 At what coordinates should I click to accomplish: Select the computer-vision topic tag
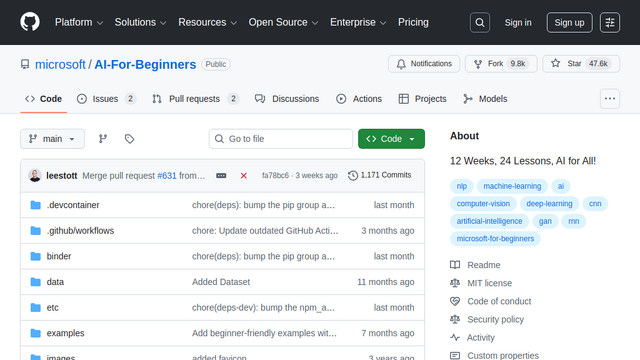click(483, 204)
